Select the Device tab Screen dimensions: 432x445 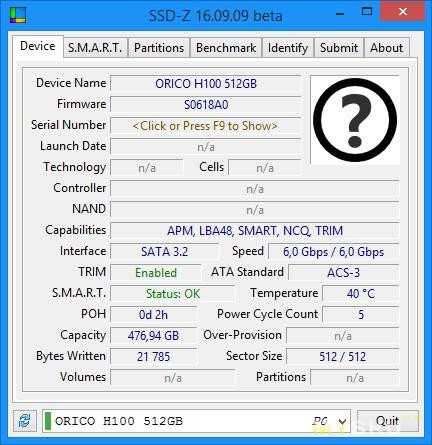pos(38,46)
